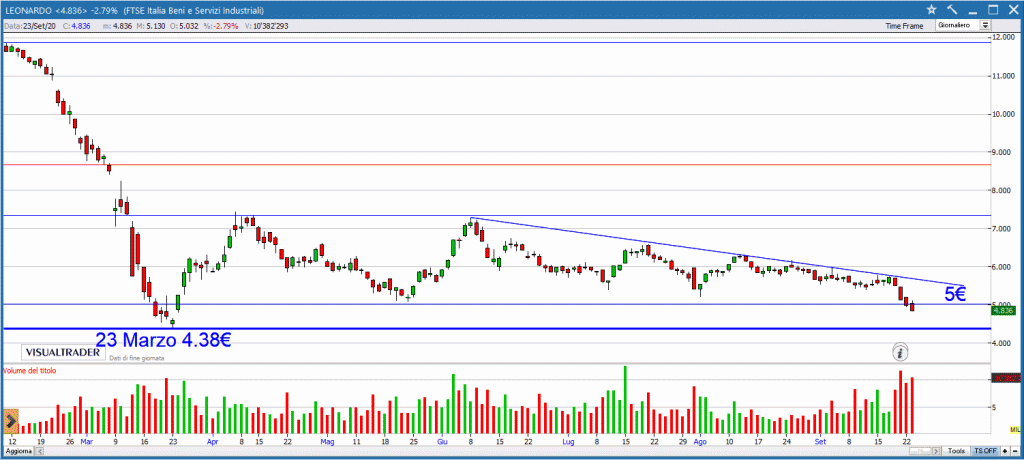This screenshot has height=460, width=1024.
Task: Click the 12.000 price axis label
Action: (1002, 38)
